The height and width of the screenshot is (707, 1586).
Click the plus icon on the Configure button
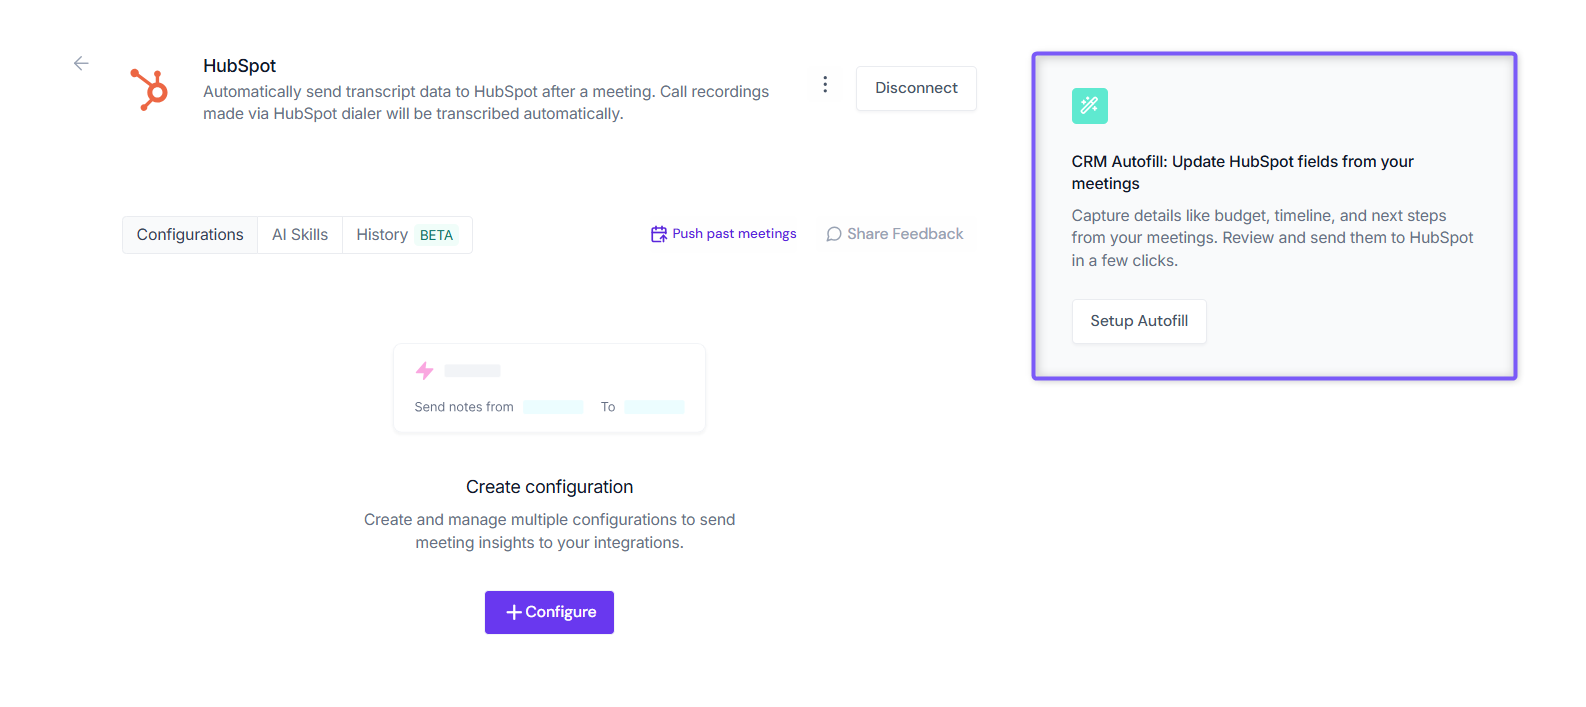(x=514, y=612)
